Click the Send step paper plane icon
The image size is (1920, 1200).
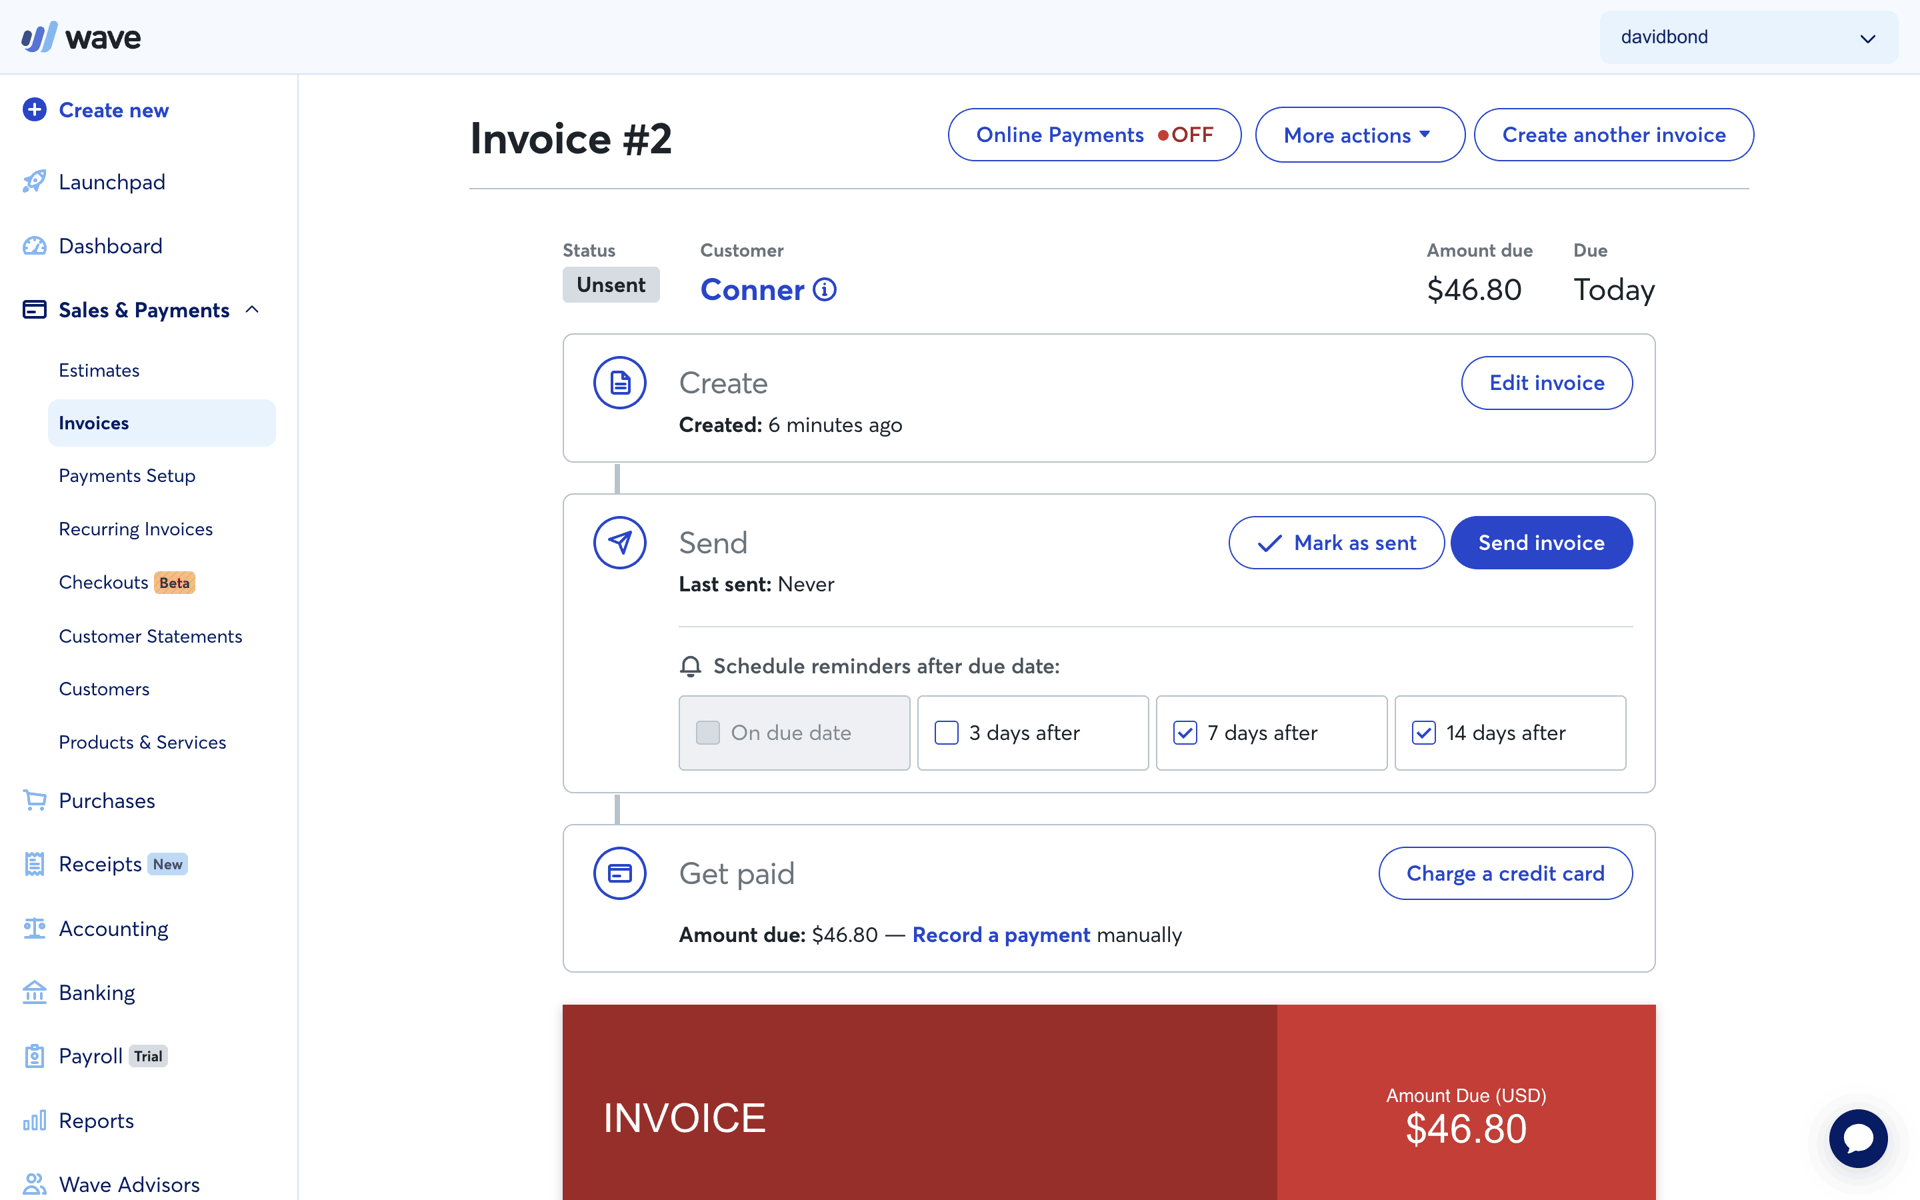(x=620, y=543)
